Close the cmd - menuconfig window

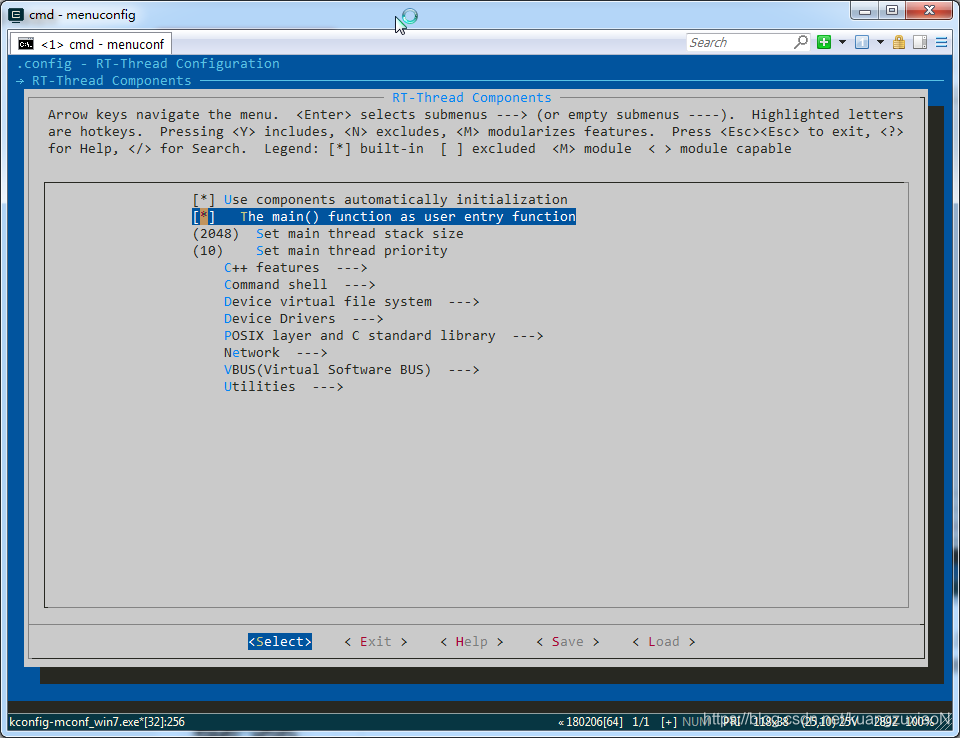click(929, 10)
